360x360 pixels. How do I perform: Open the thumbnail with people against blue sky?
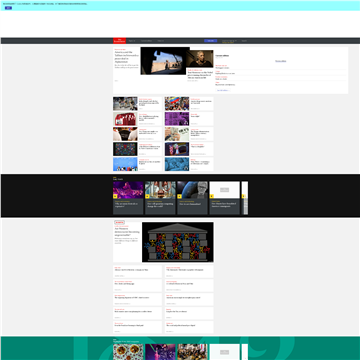125,164
